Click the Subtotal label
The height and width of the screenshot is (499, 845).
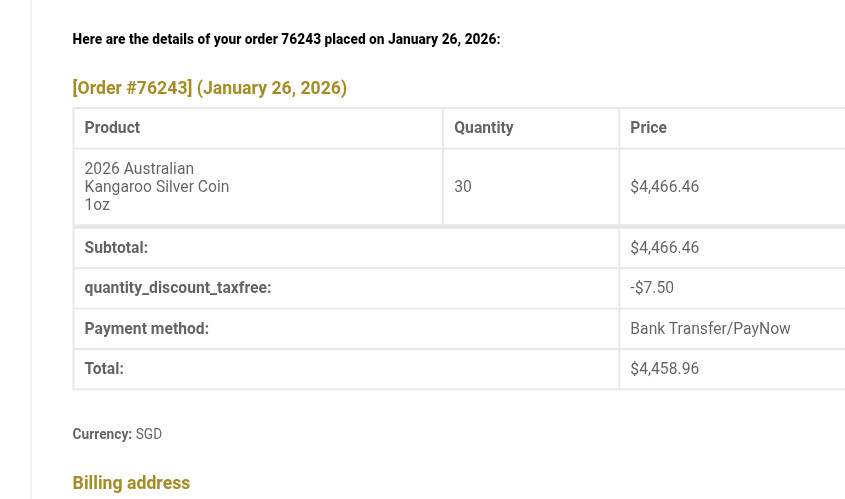116,247
